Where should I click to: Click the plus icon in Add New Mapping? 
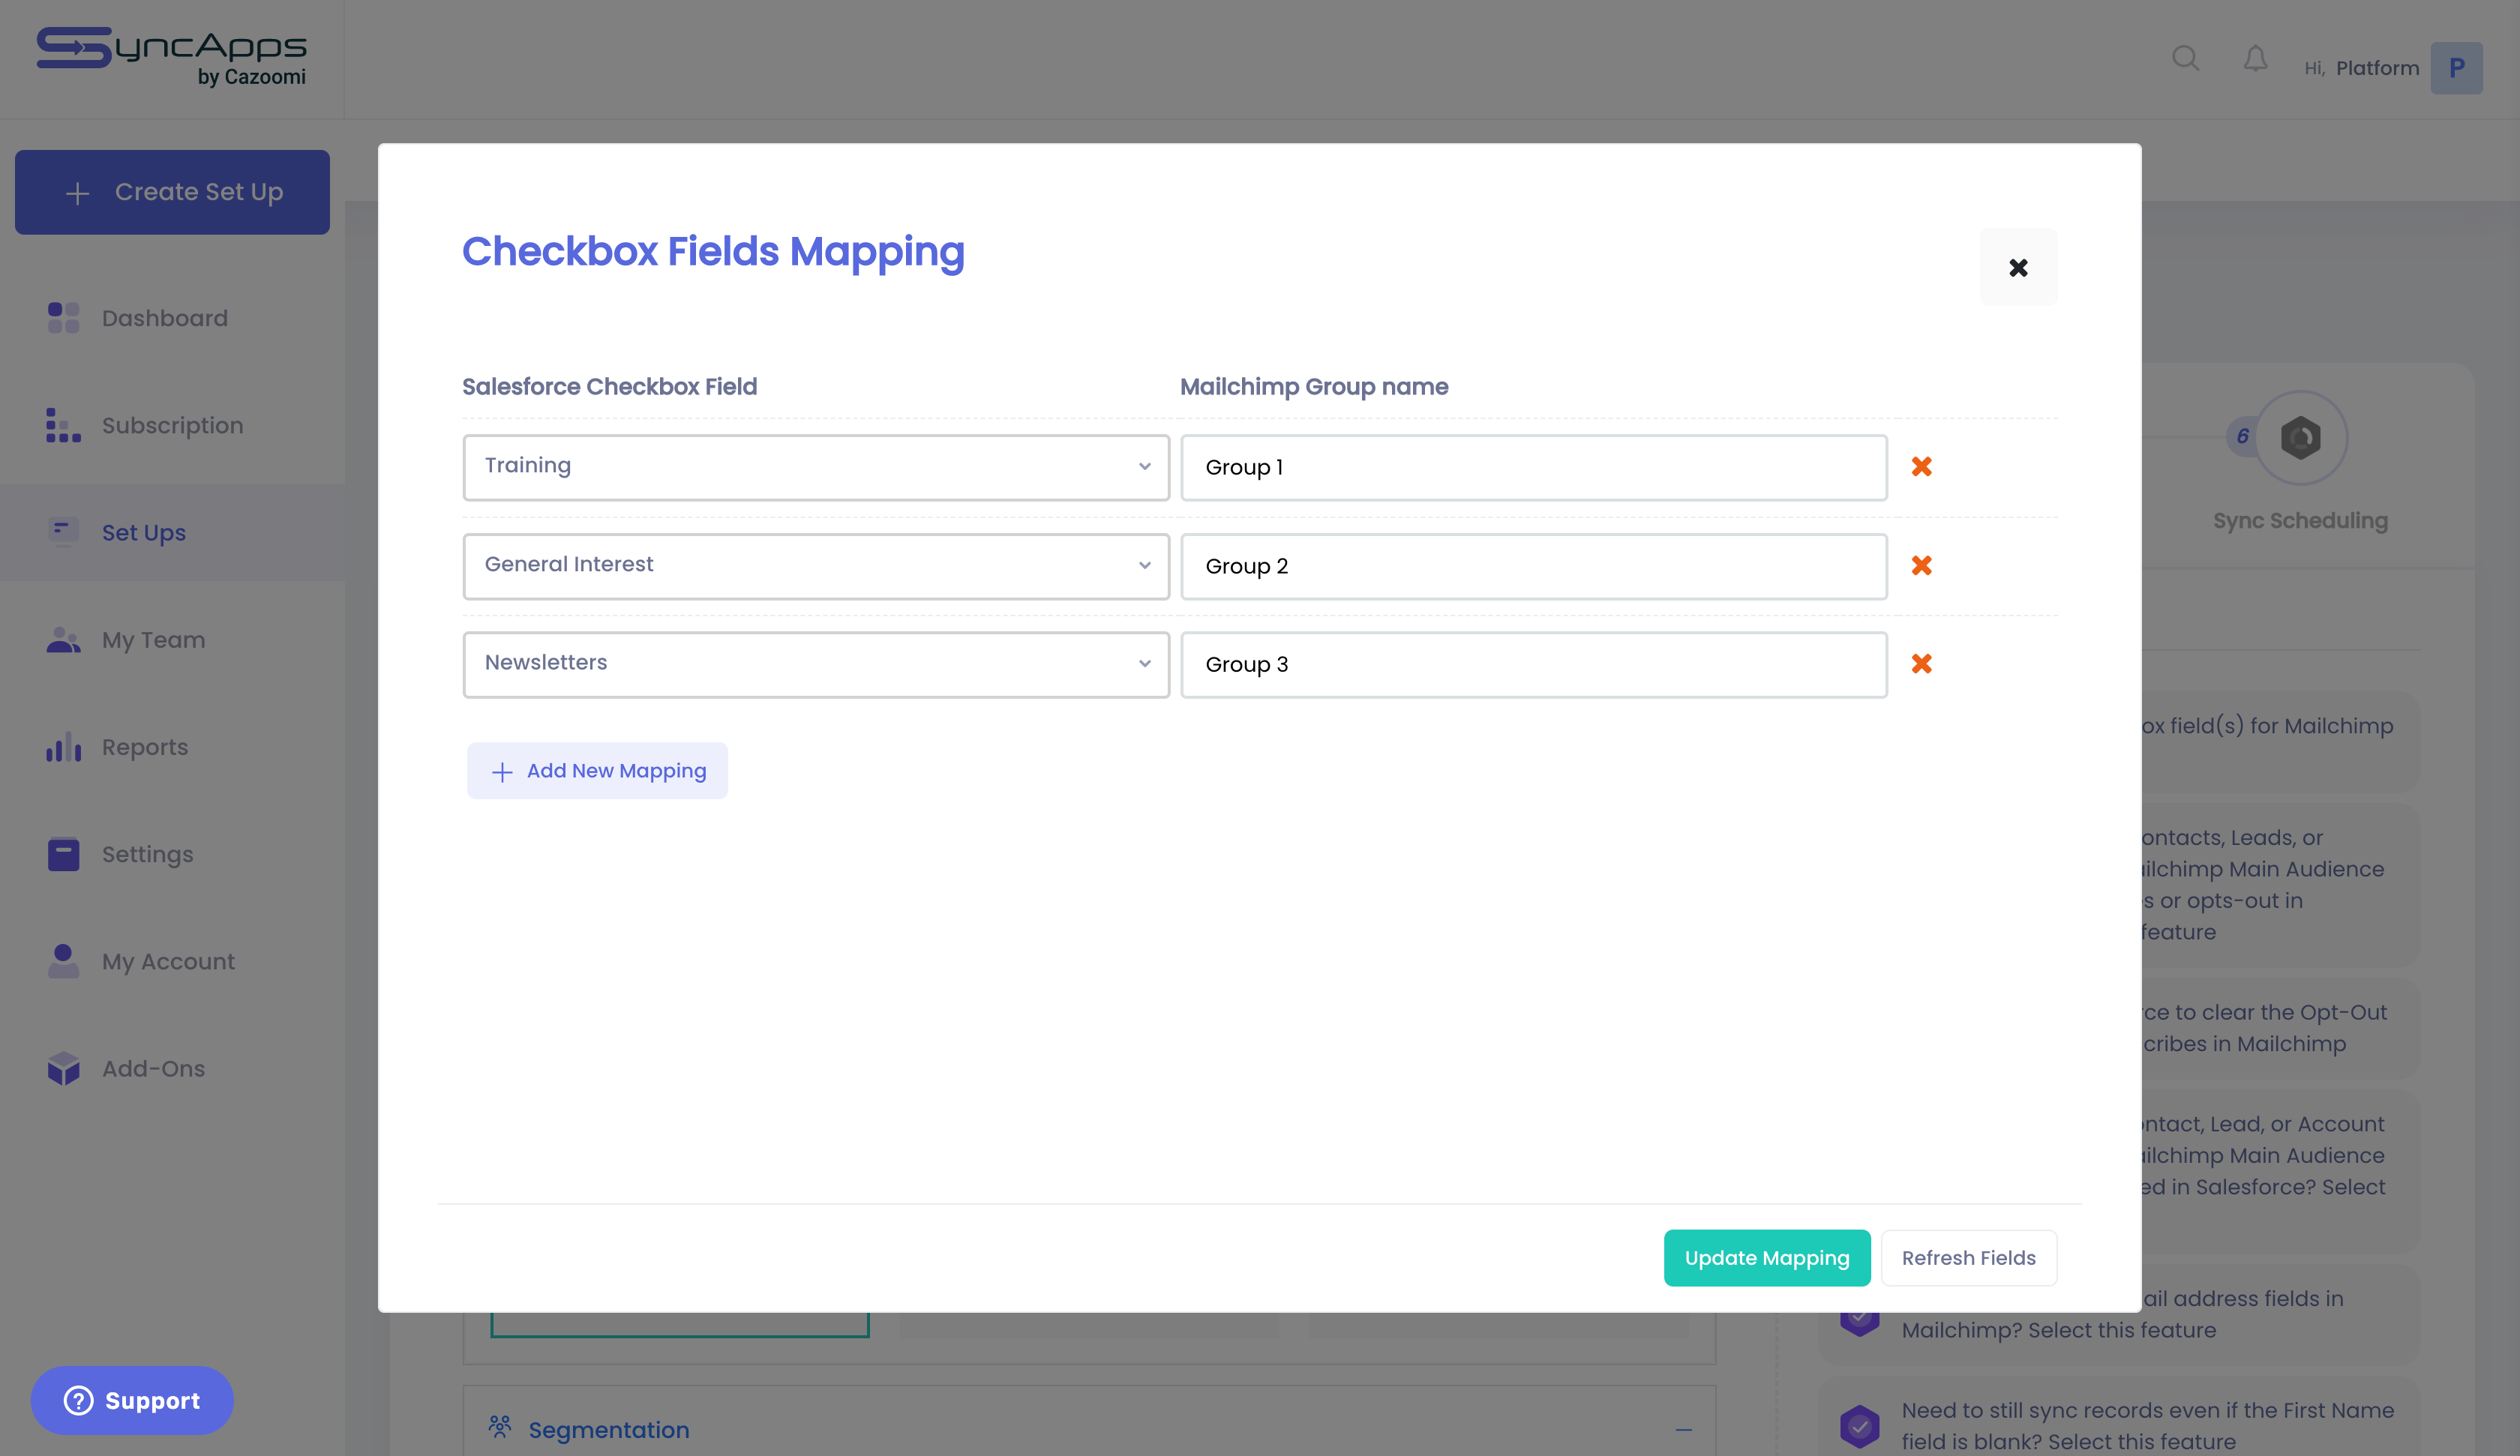point(502,771)
